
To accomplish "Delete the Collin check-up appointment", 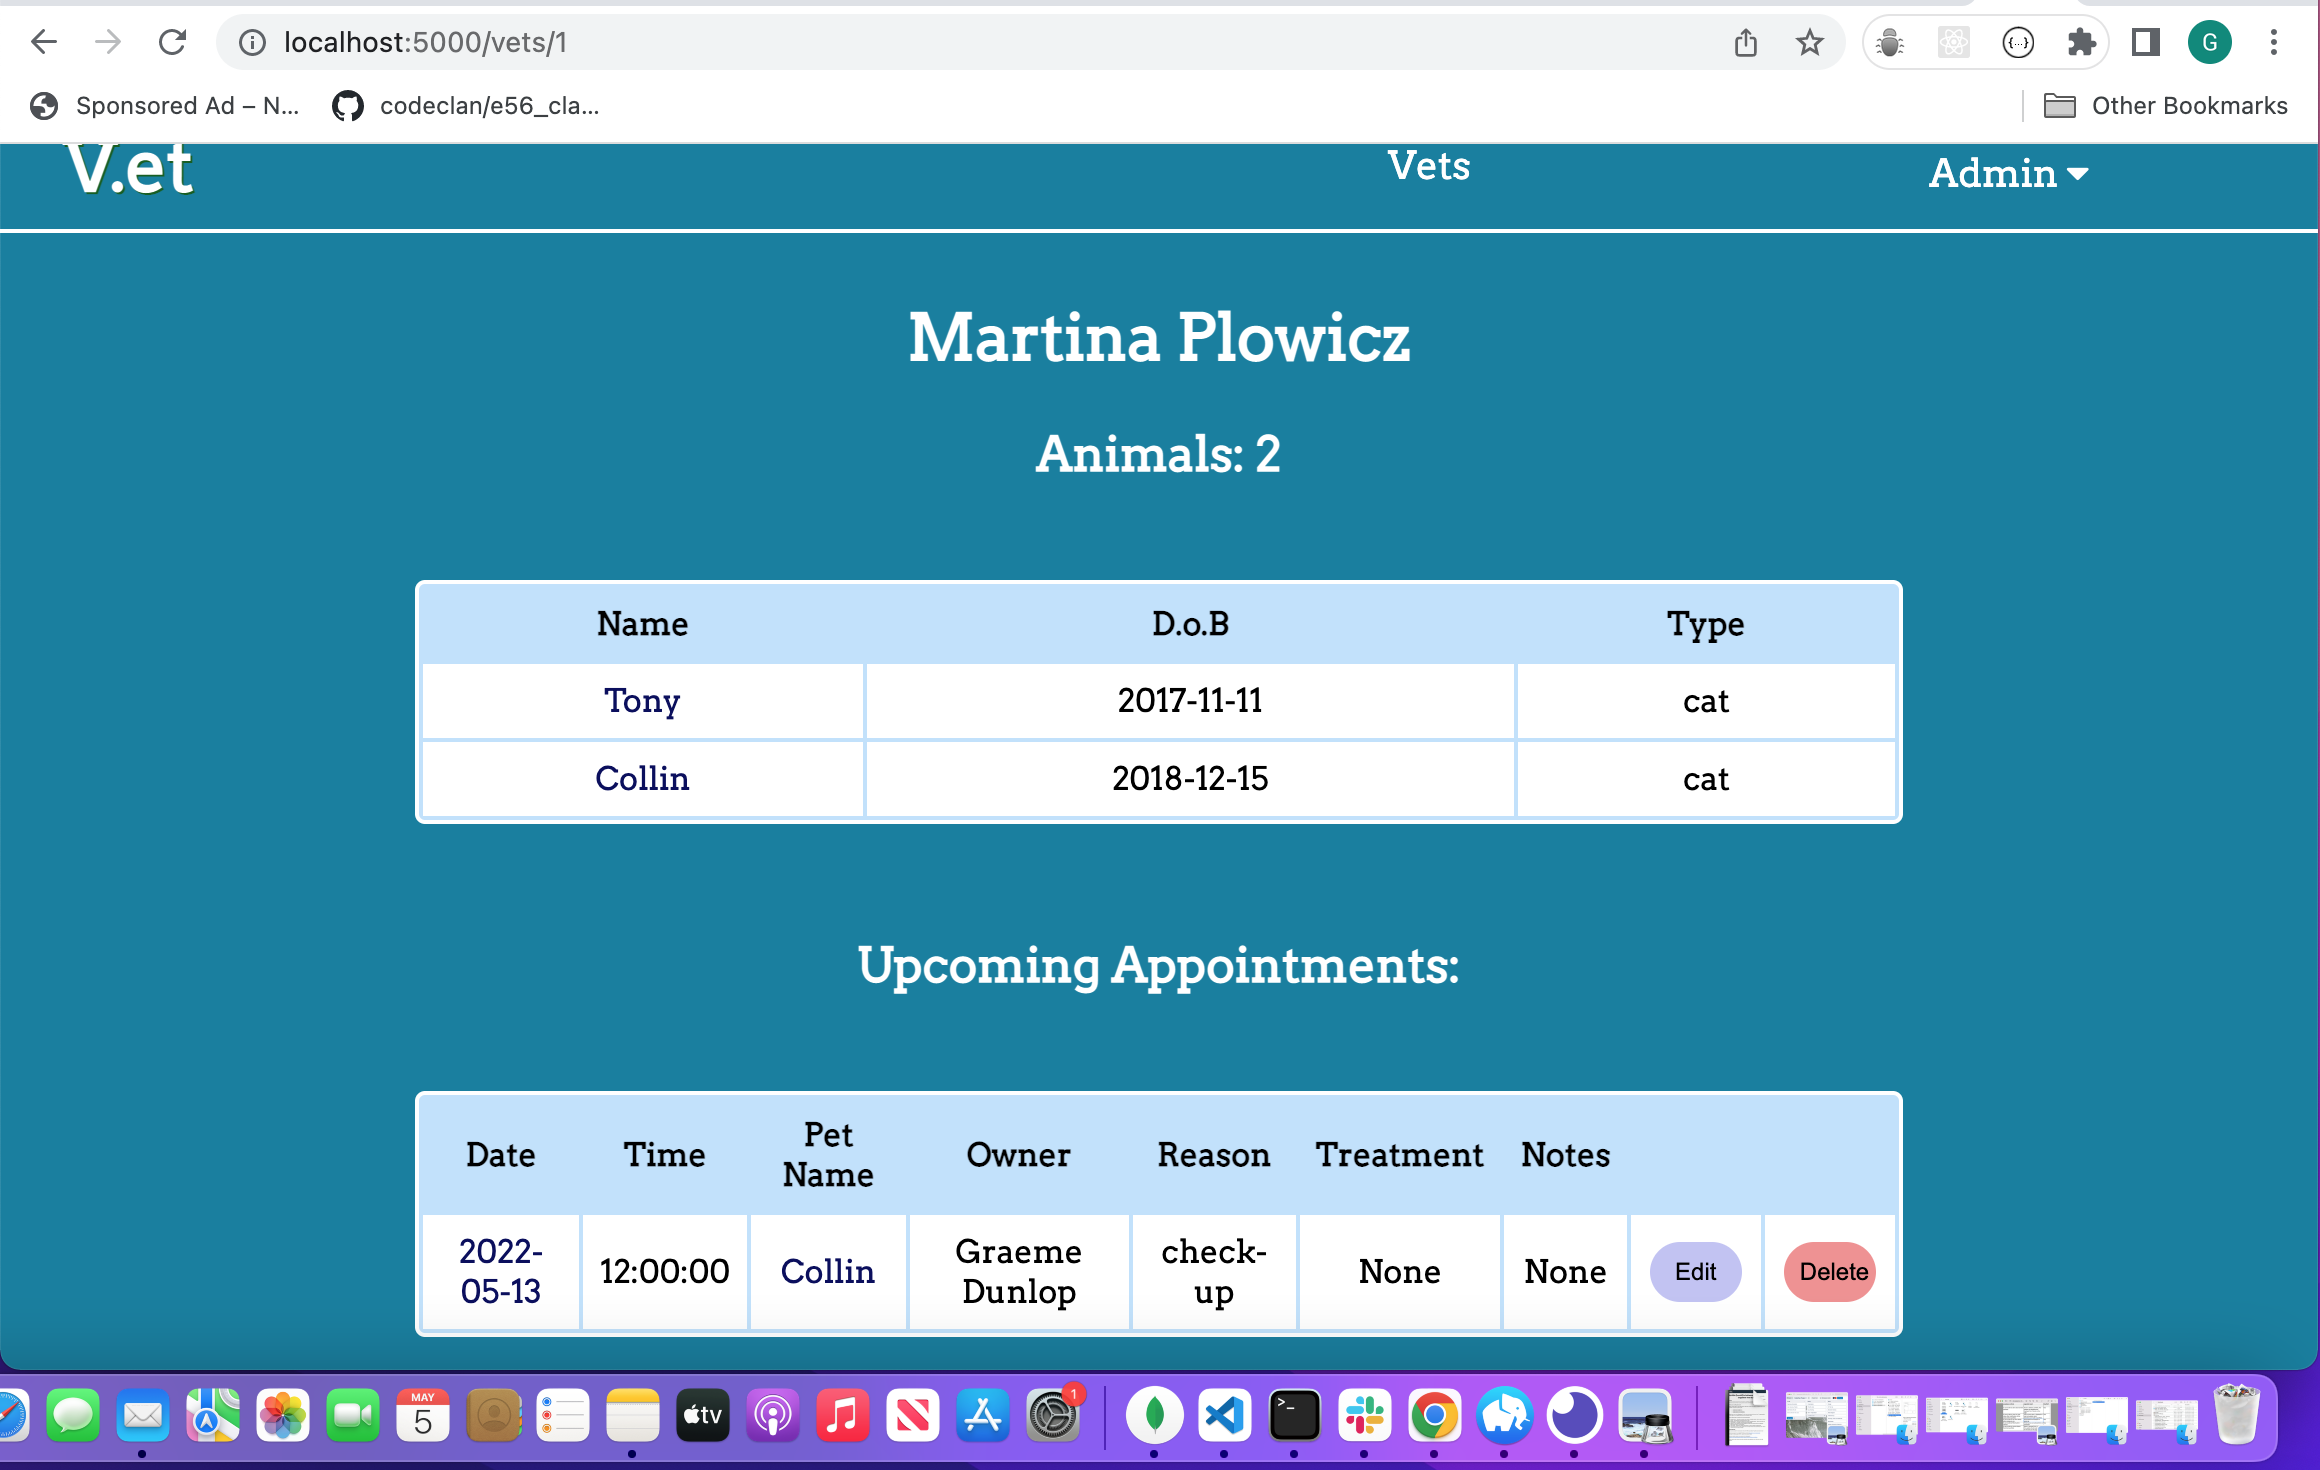I will point(1831,1271).
